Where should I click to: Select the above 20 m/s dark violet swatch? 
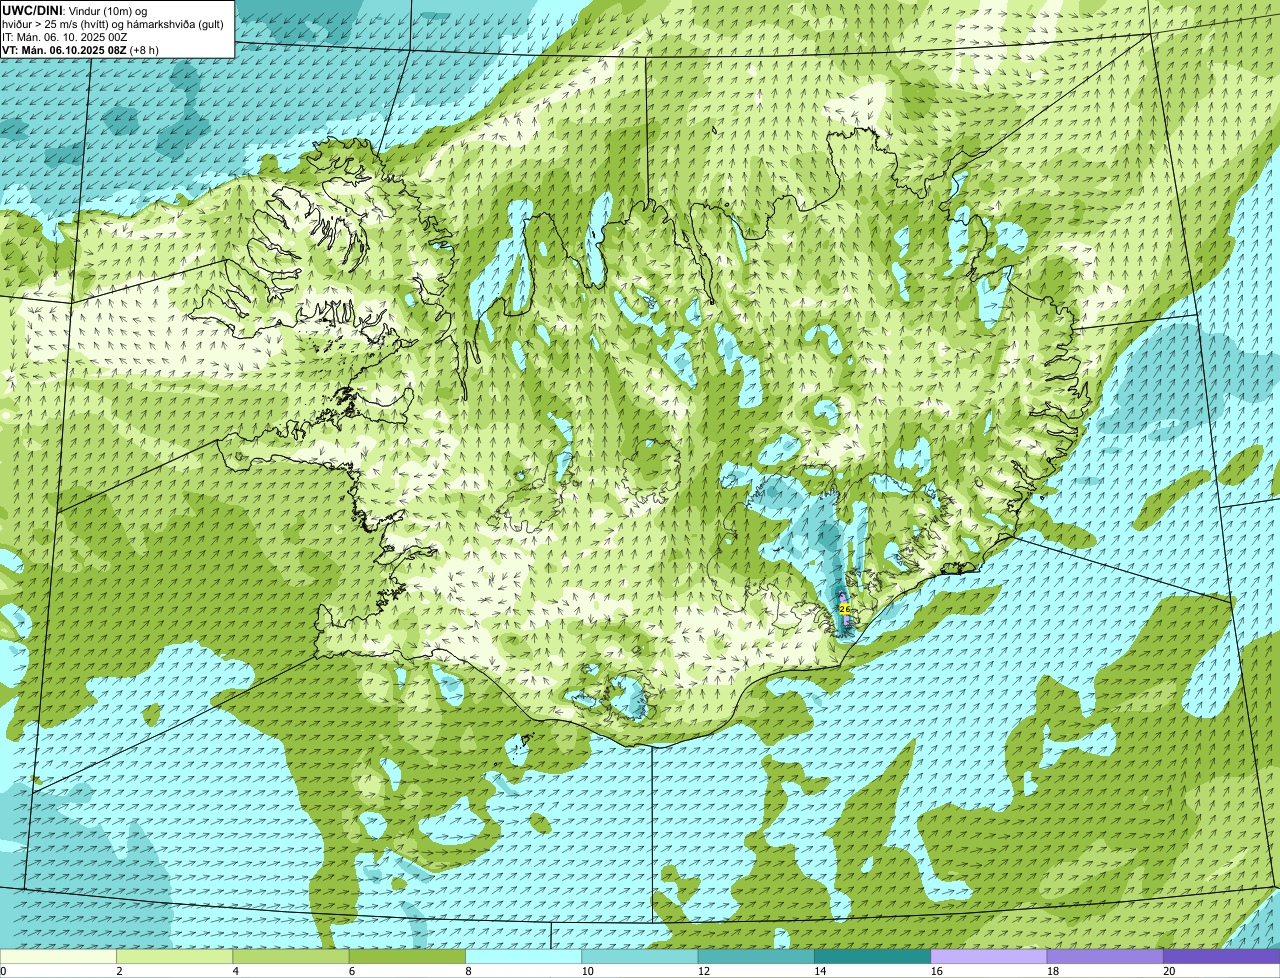pos(1221,956)
